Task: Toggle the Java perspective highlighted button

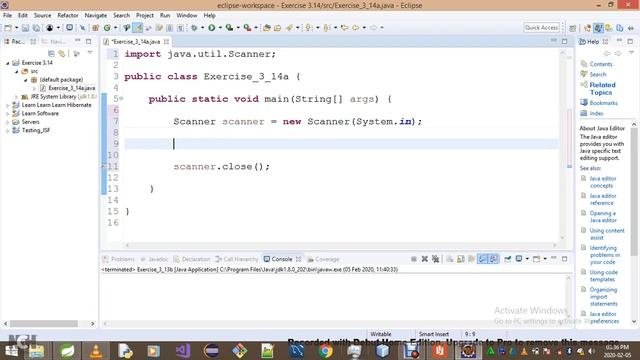Action: pyautogui.click(x=598, y=28)
